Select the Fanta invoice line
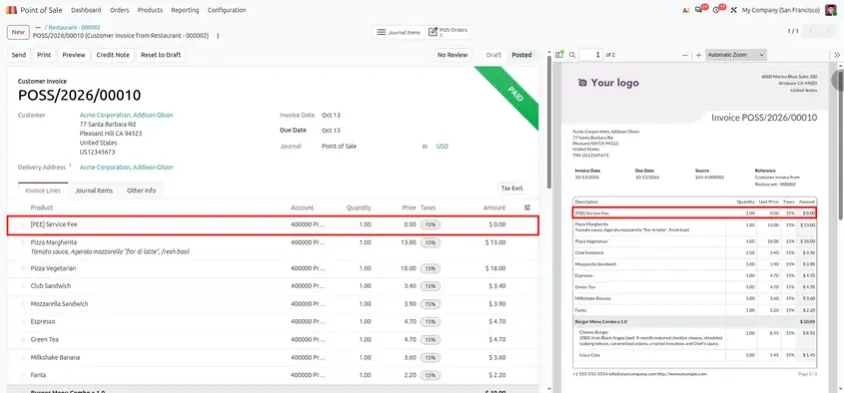 tap(273, 375)
